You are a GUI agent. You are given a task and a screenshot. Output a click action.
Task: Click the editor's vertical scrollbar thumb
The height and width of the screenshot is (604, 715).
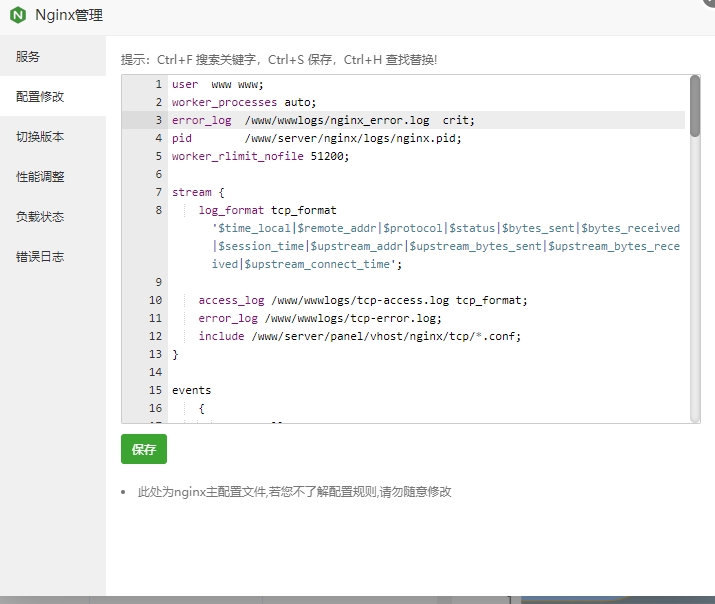pyautogui.click(x=694, y=106)
